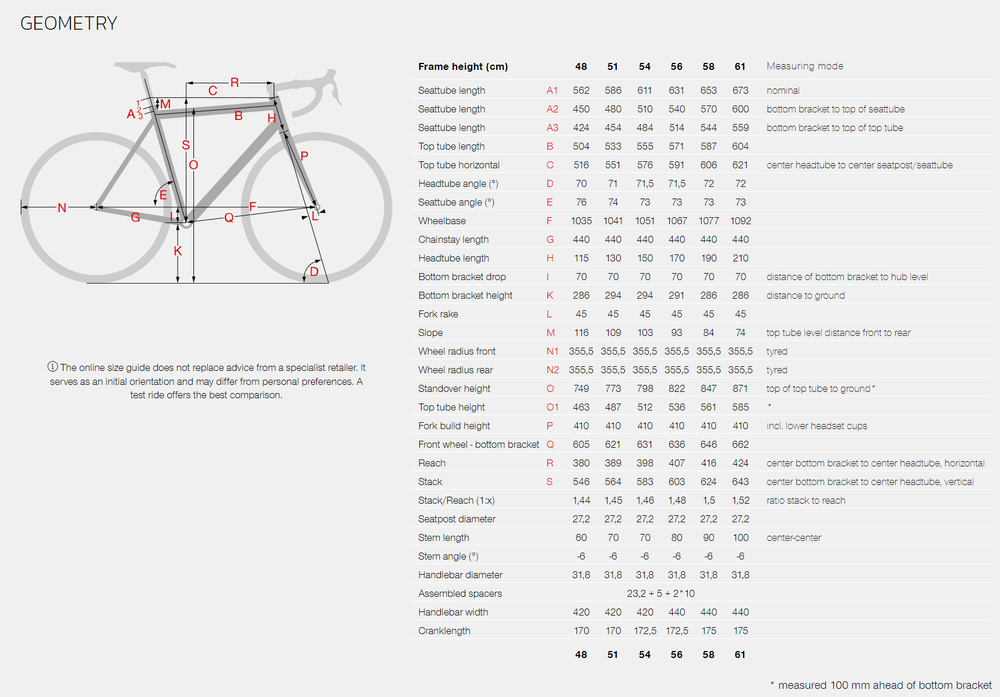Select the 61 size in the bottom footer row

coord(740,655)
